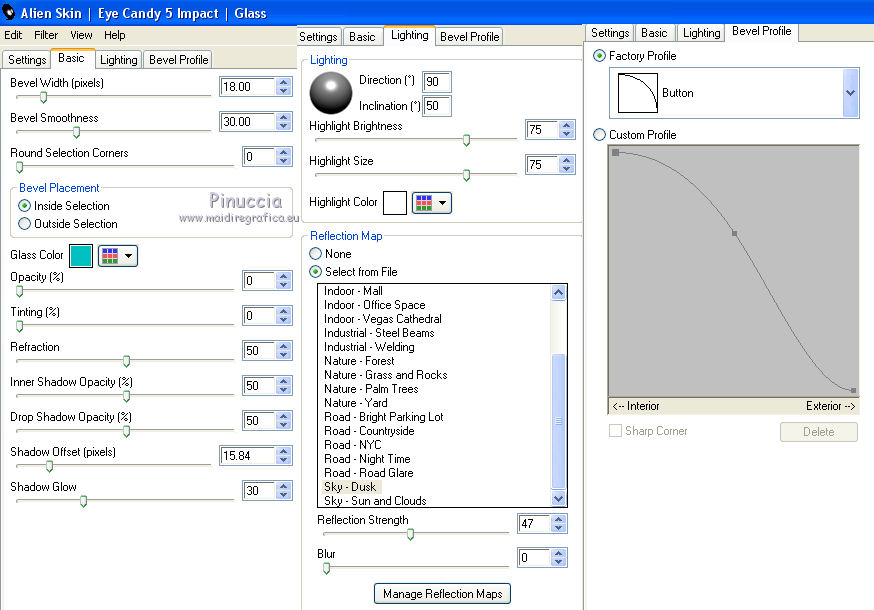Click Manage Reflection Maps button
The height and width of the screenshot is (610, 874).
point(443,594)
